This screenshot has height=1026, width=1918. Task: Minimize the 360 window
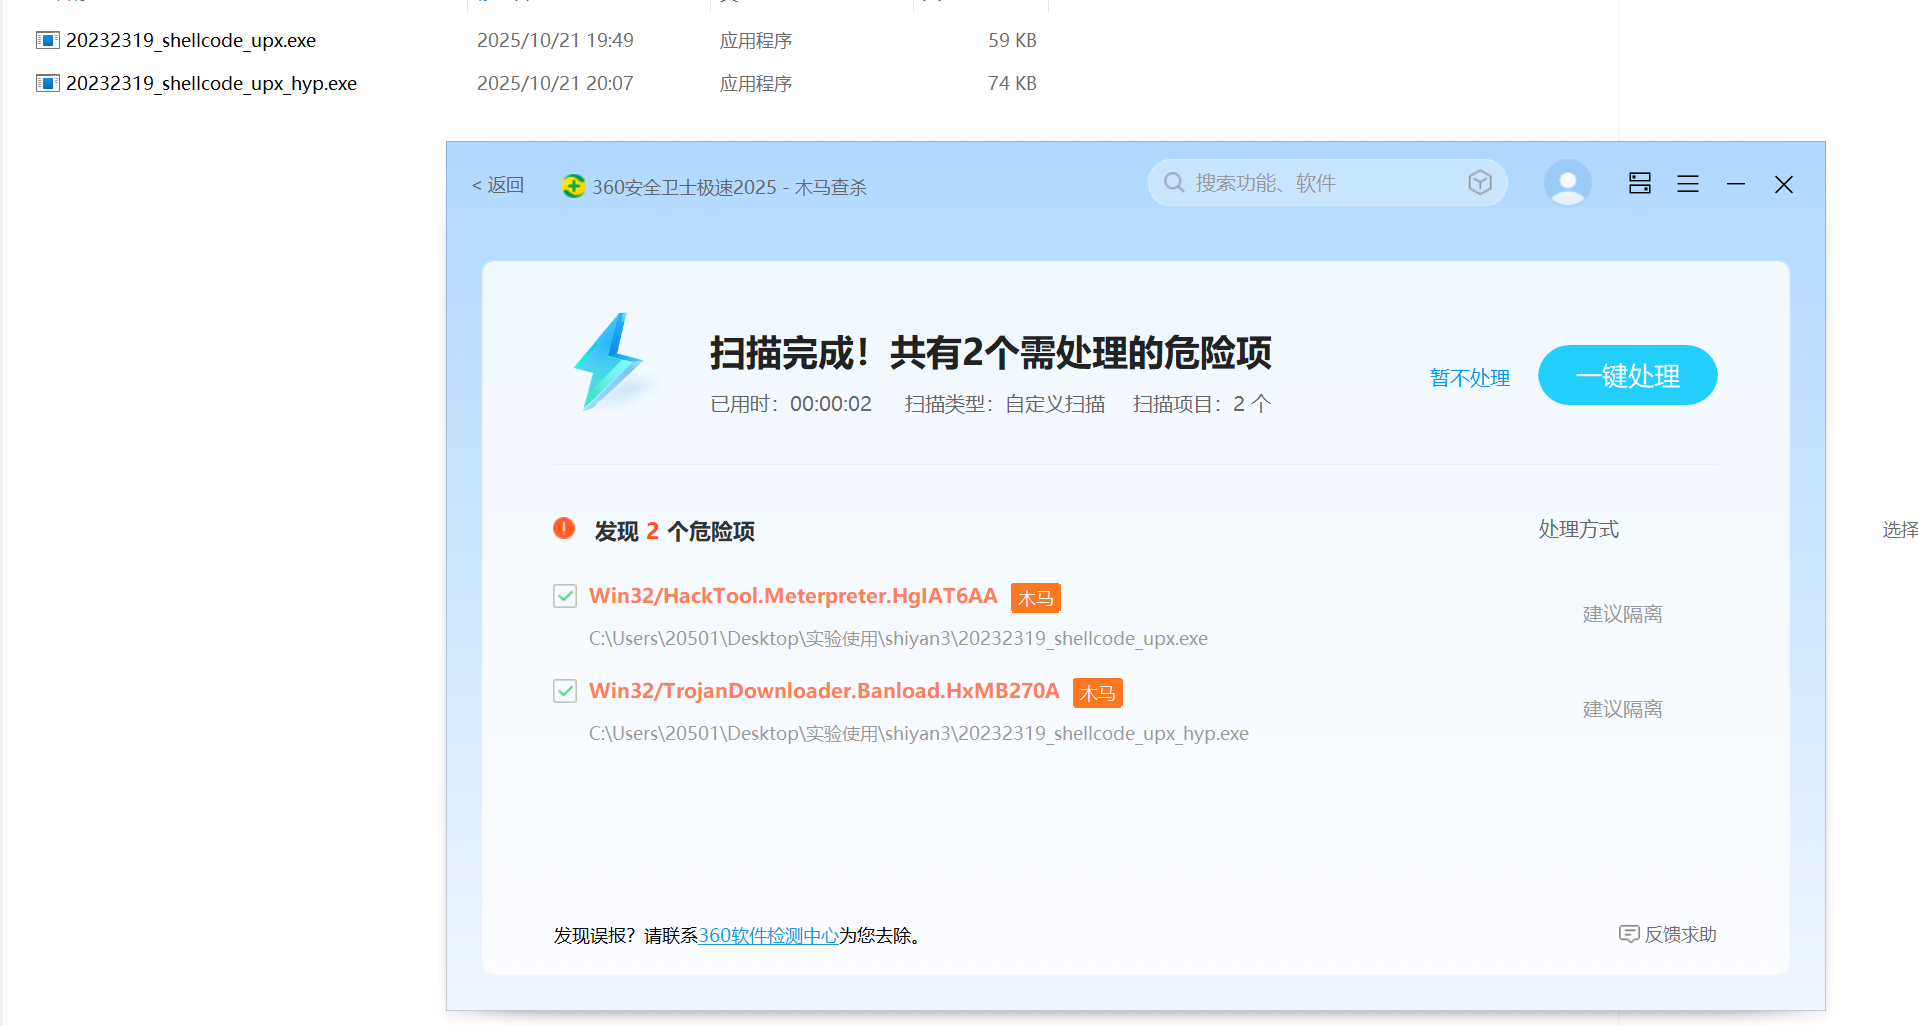point(1736,184)
